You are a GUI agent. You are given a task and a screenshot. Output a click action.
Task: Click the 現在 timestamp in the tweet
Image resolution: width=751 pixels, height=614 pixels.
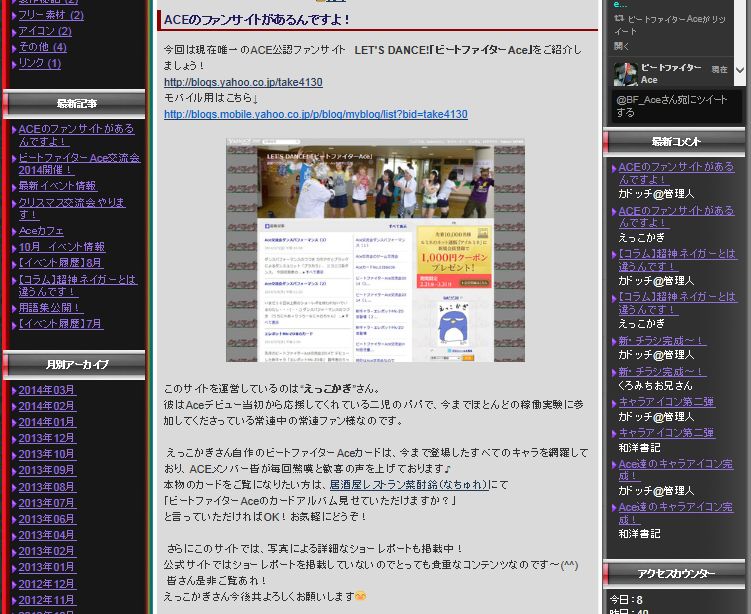tap(719, 69)
